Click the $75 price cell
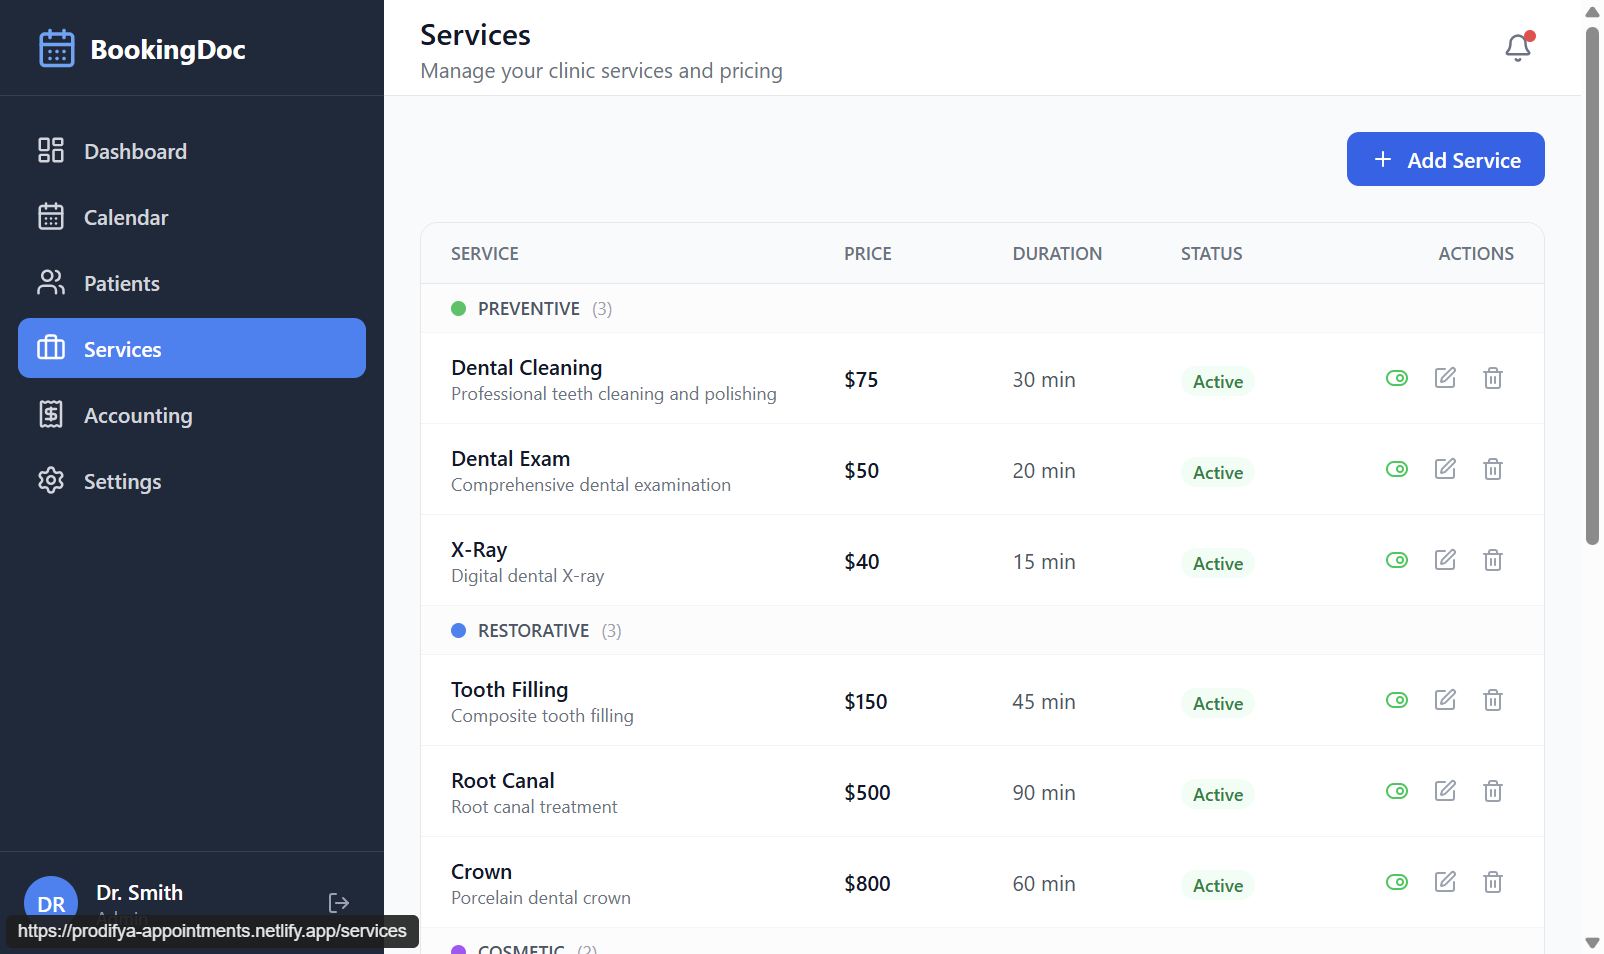This screenshot has height=954, width=1604. (x=861, y=380)
